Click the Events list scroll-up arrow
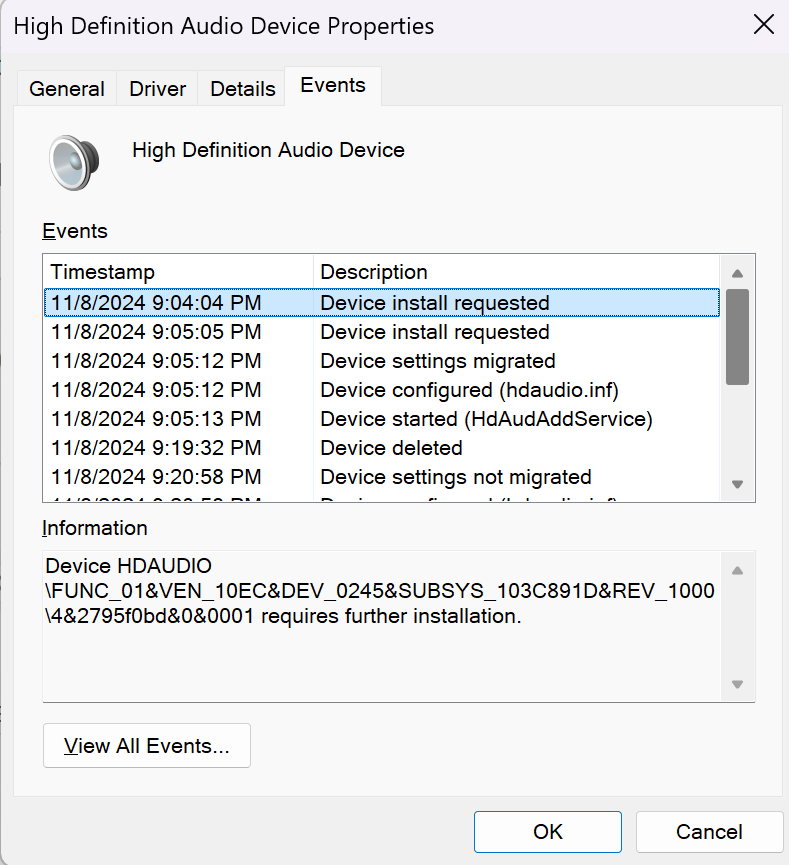The width and height of the screenshot is (789, 865). click(737, 272)
